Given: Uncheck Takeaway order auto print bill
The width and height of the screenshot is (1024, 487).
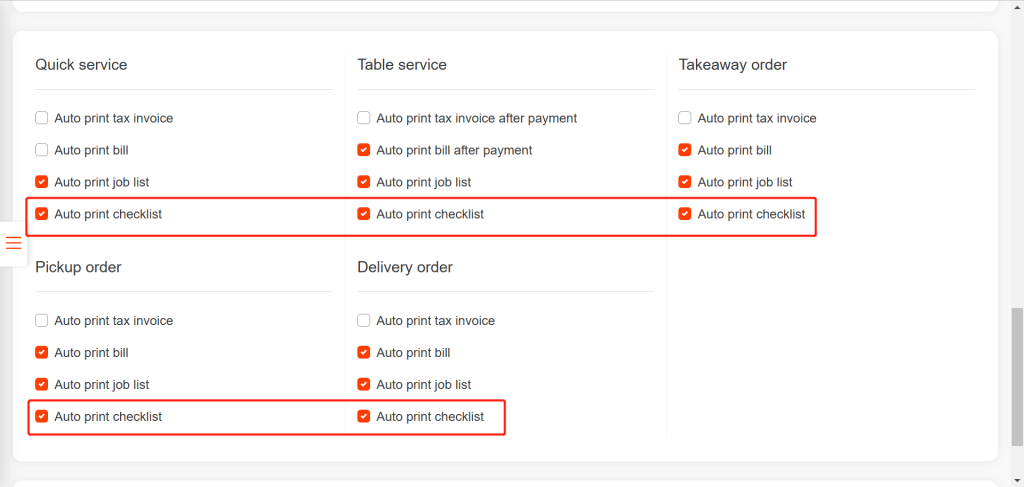Looking at the screenshot, I should (685, 150).
